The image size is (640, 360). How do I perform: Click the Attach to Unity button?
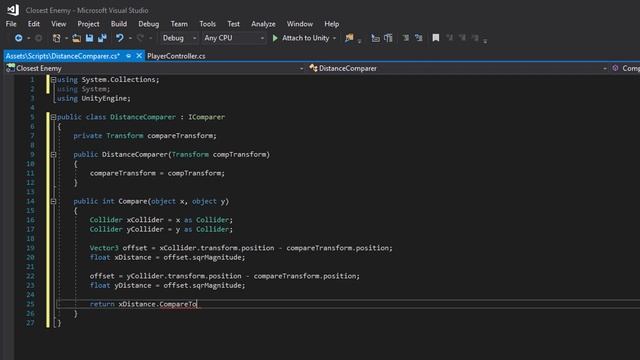[x=305, y=38]
